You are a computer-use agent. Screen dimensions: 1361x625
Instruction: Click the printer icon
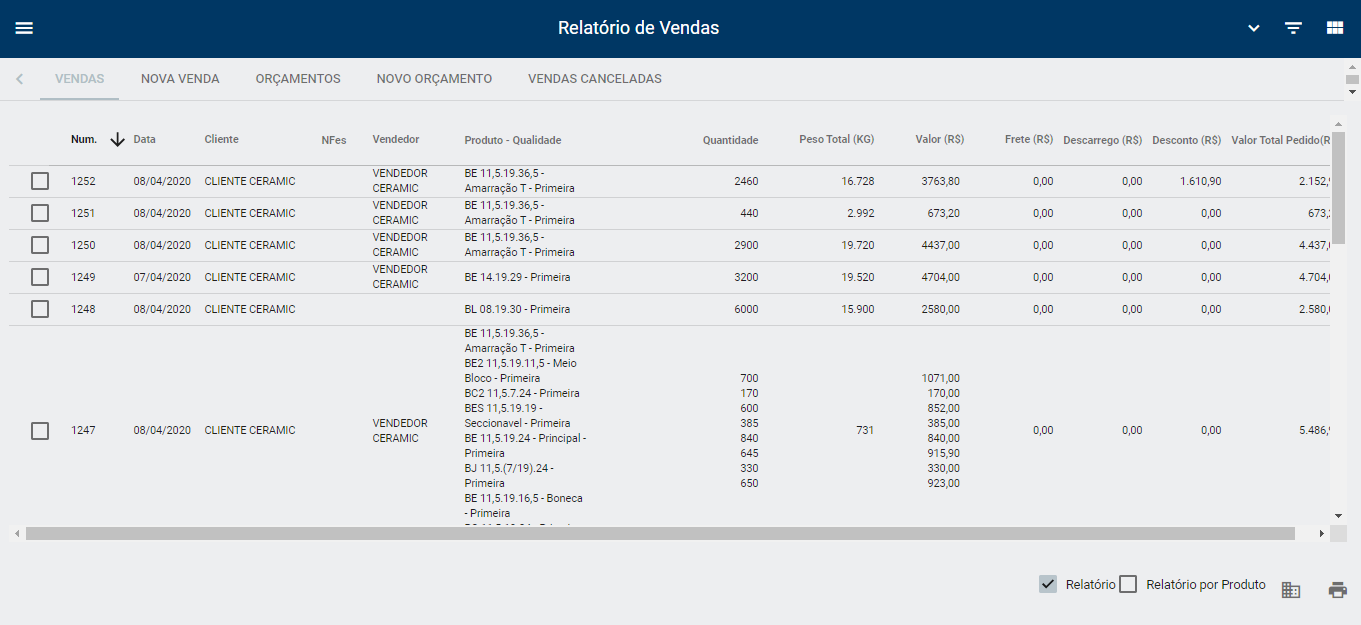[1338, 590]
